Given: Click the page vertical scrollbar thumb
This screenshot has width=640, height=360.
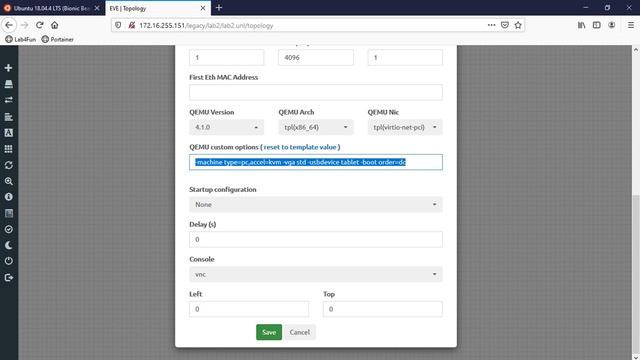Looking at the screenshot, I should tap(636, 273).
